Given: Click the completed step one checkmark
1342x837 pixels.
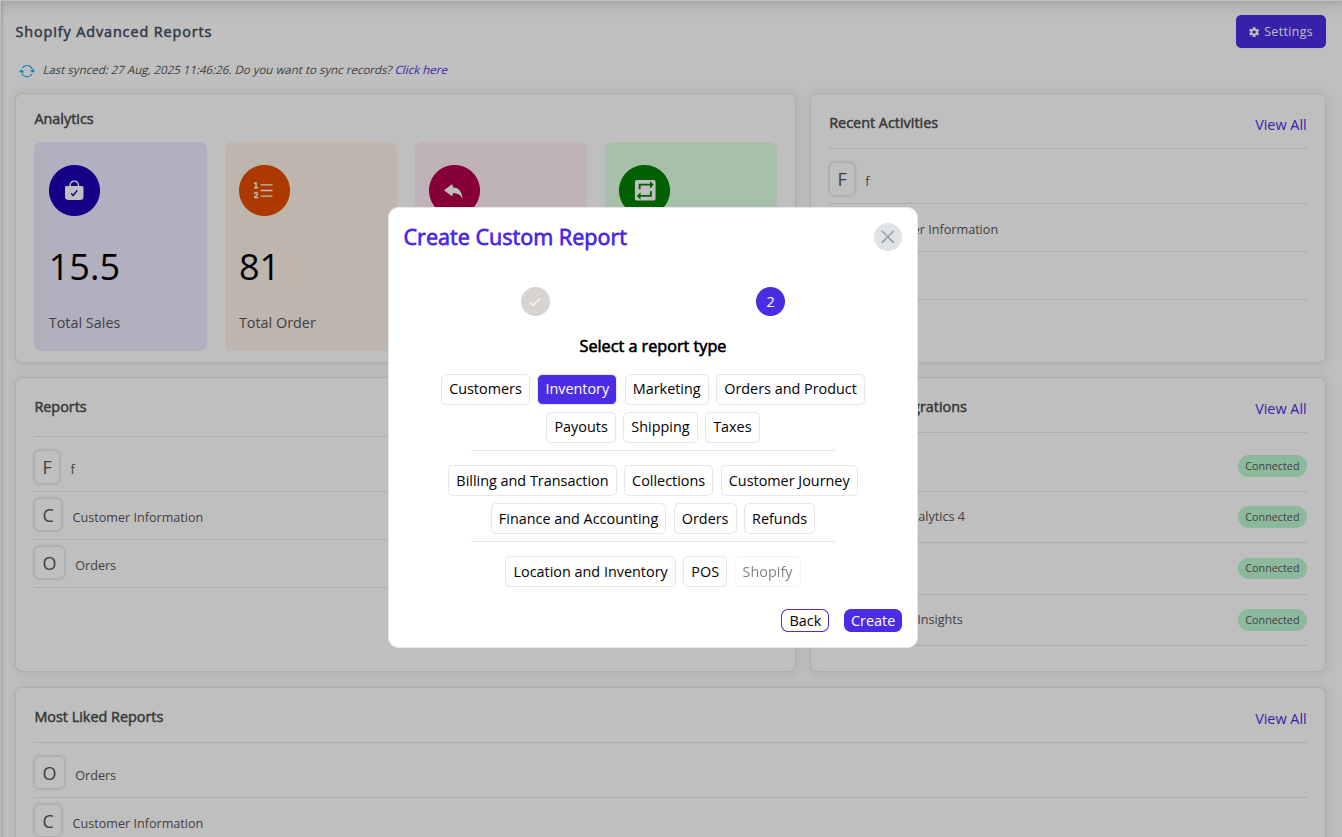Looking at the screenshot, I should click(535, 301).
